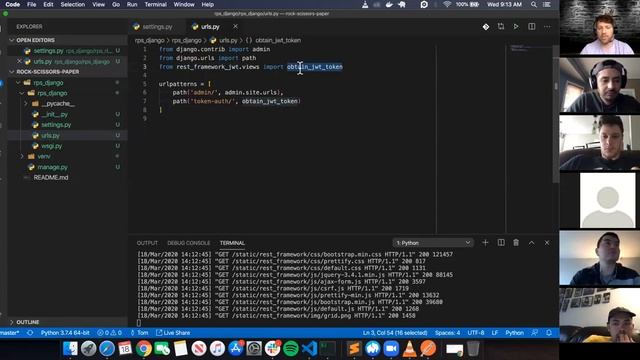Screen dimensions: 640x360
Task: Expand the __pycache__ folder
Action: 58,104
